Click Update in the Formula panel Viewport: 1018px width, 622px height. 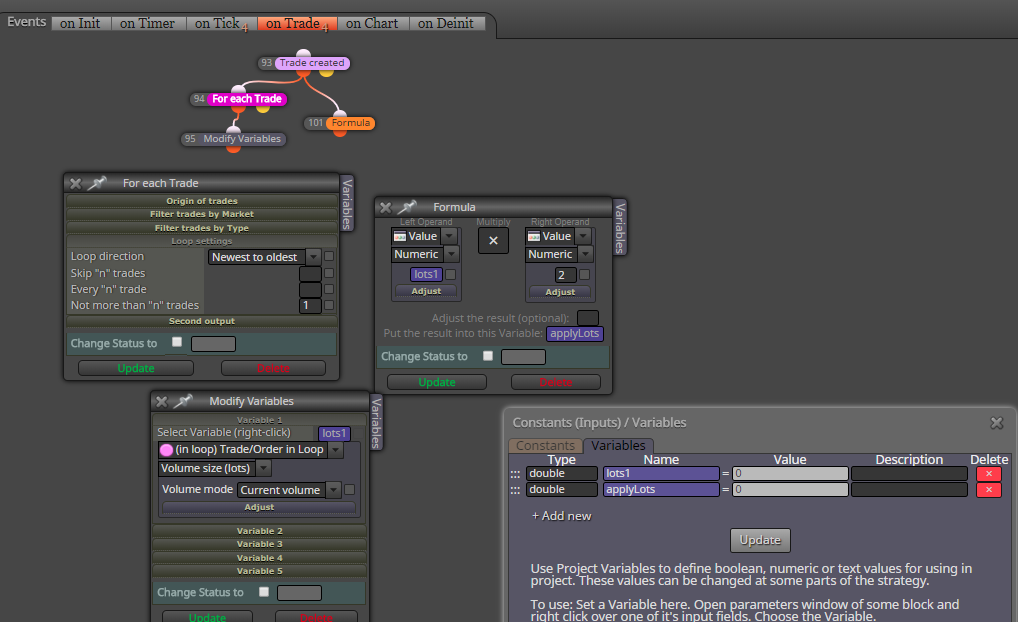[437, 382]
